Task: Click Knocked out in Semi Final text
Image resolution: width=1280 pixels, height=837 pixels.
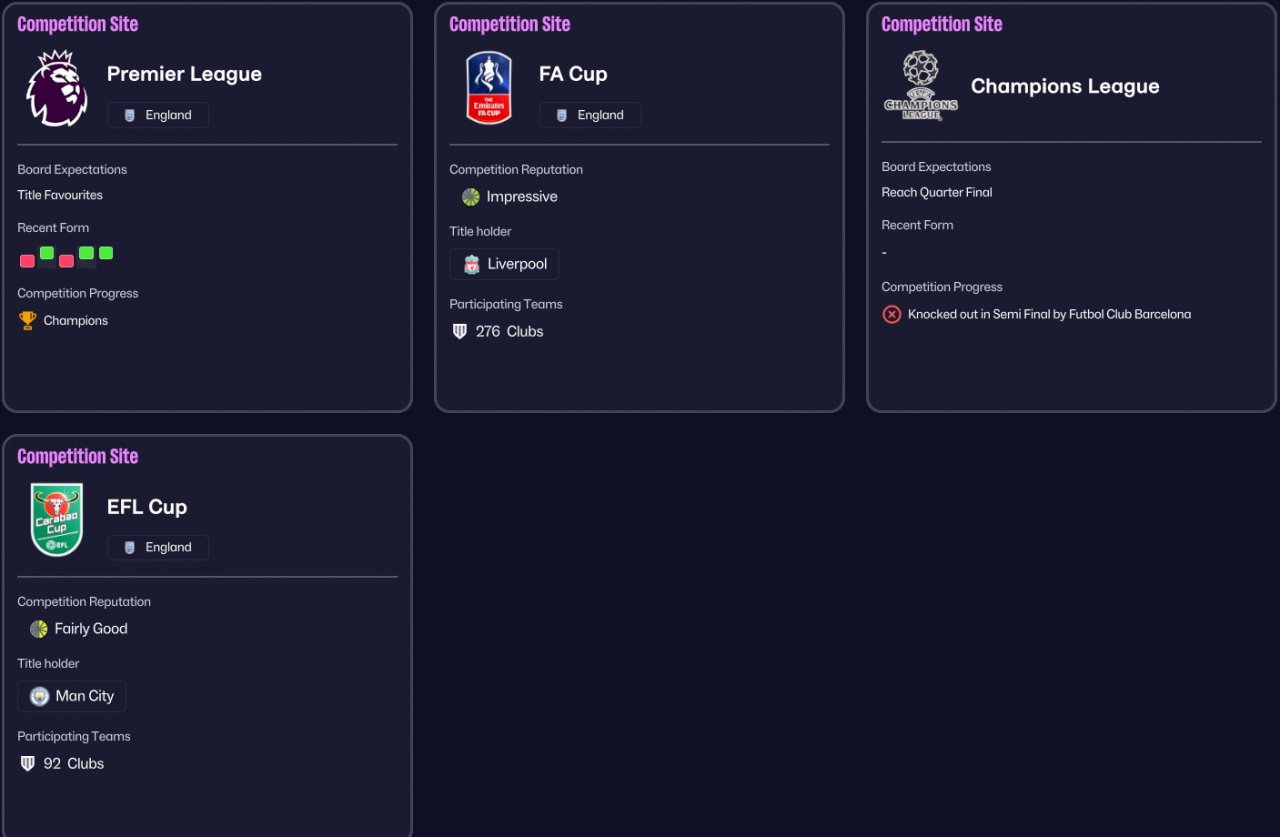Action: click(x=1049, y=314)
